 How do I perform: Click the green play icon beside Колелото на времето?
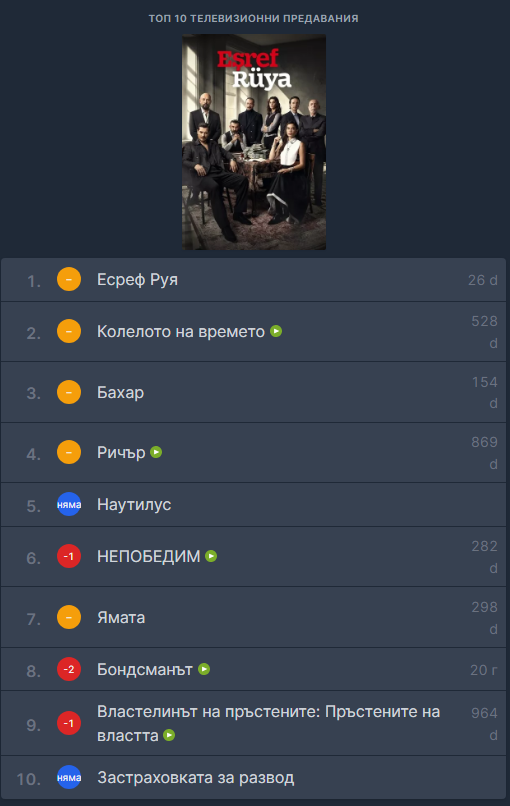tap(276, 331)
